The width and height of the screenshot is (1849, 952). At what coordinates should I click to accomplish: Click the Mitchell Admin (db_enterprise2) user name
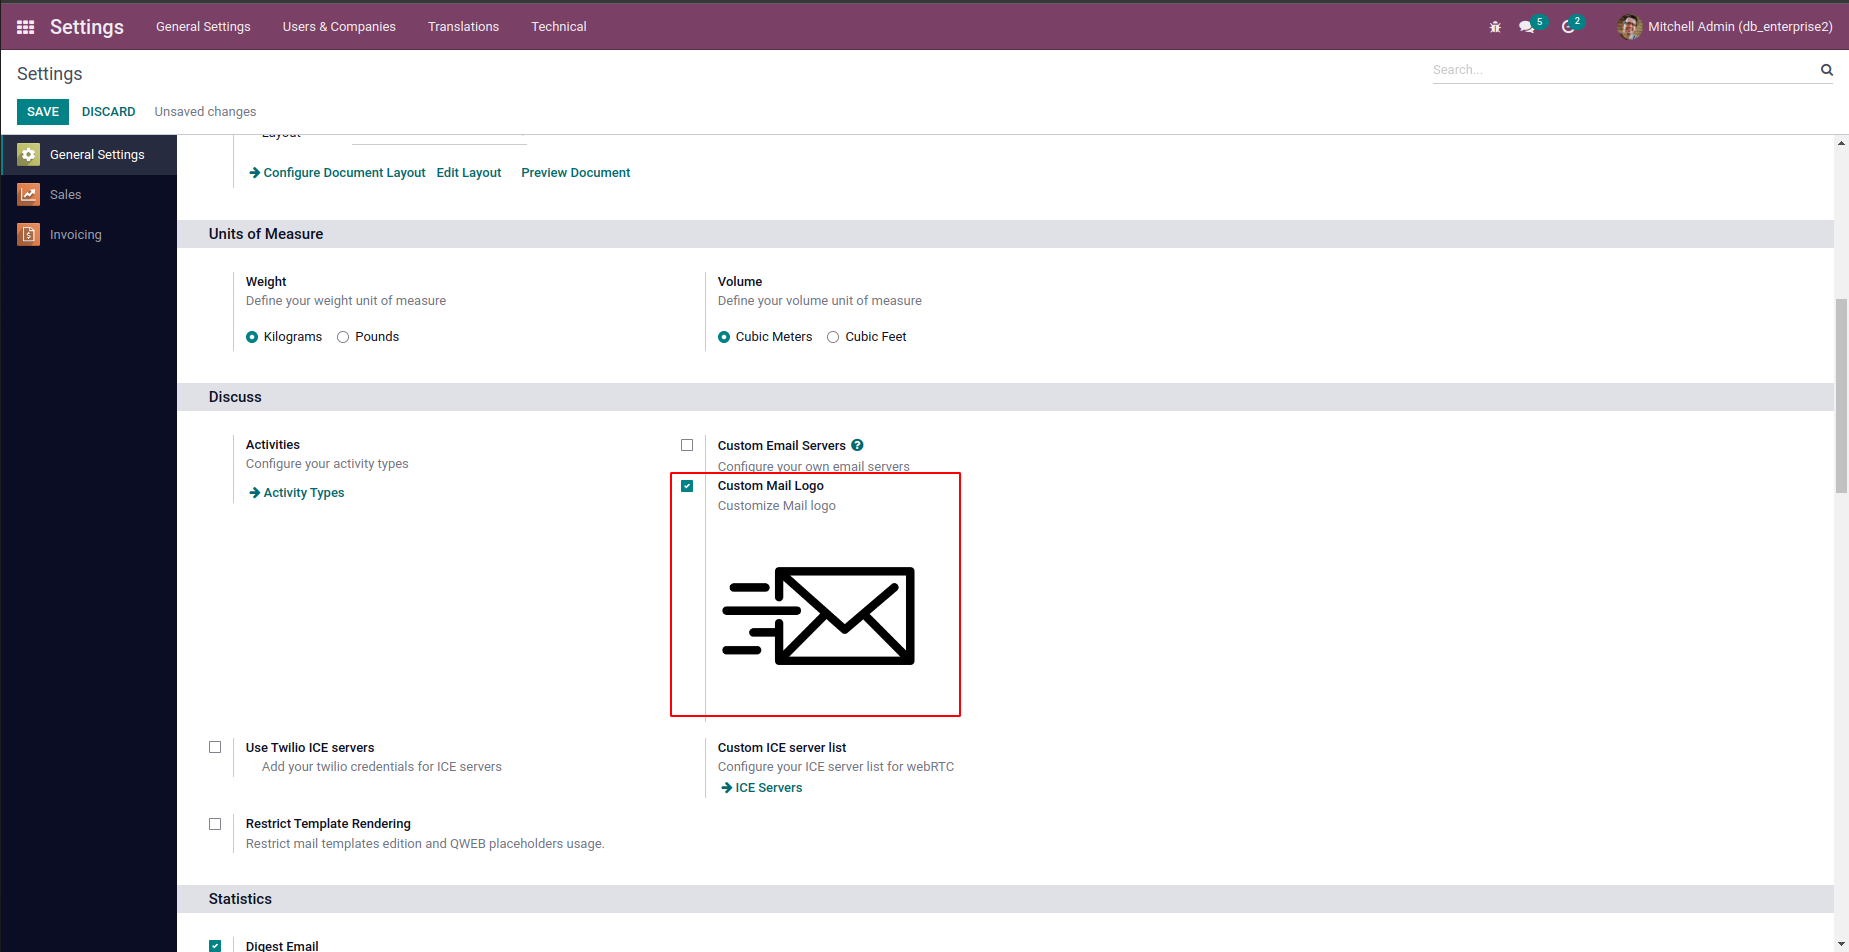pyautogui.click(x=1740, y=27)
